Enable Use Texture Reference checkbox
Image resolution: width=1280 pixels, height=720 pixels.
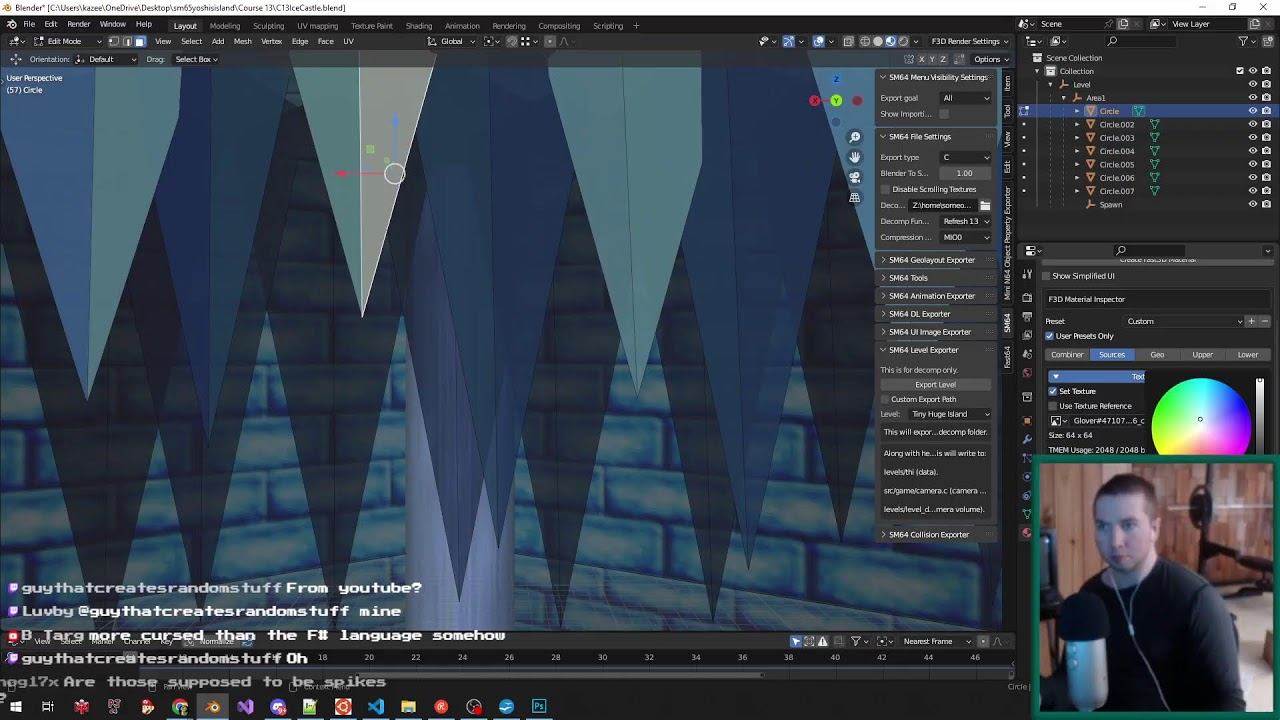(x=1052, y=406)
